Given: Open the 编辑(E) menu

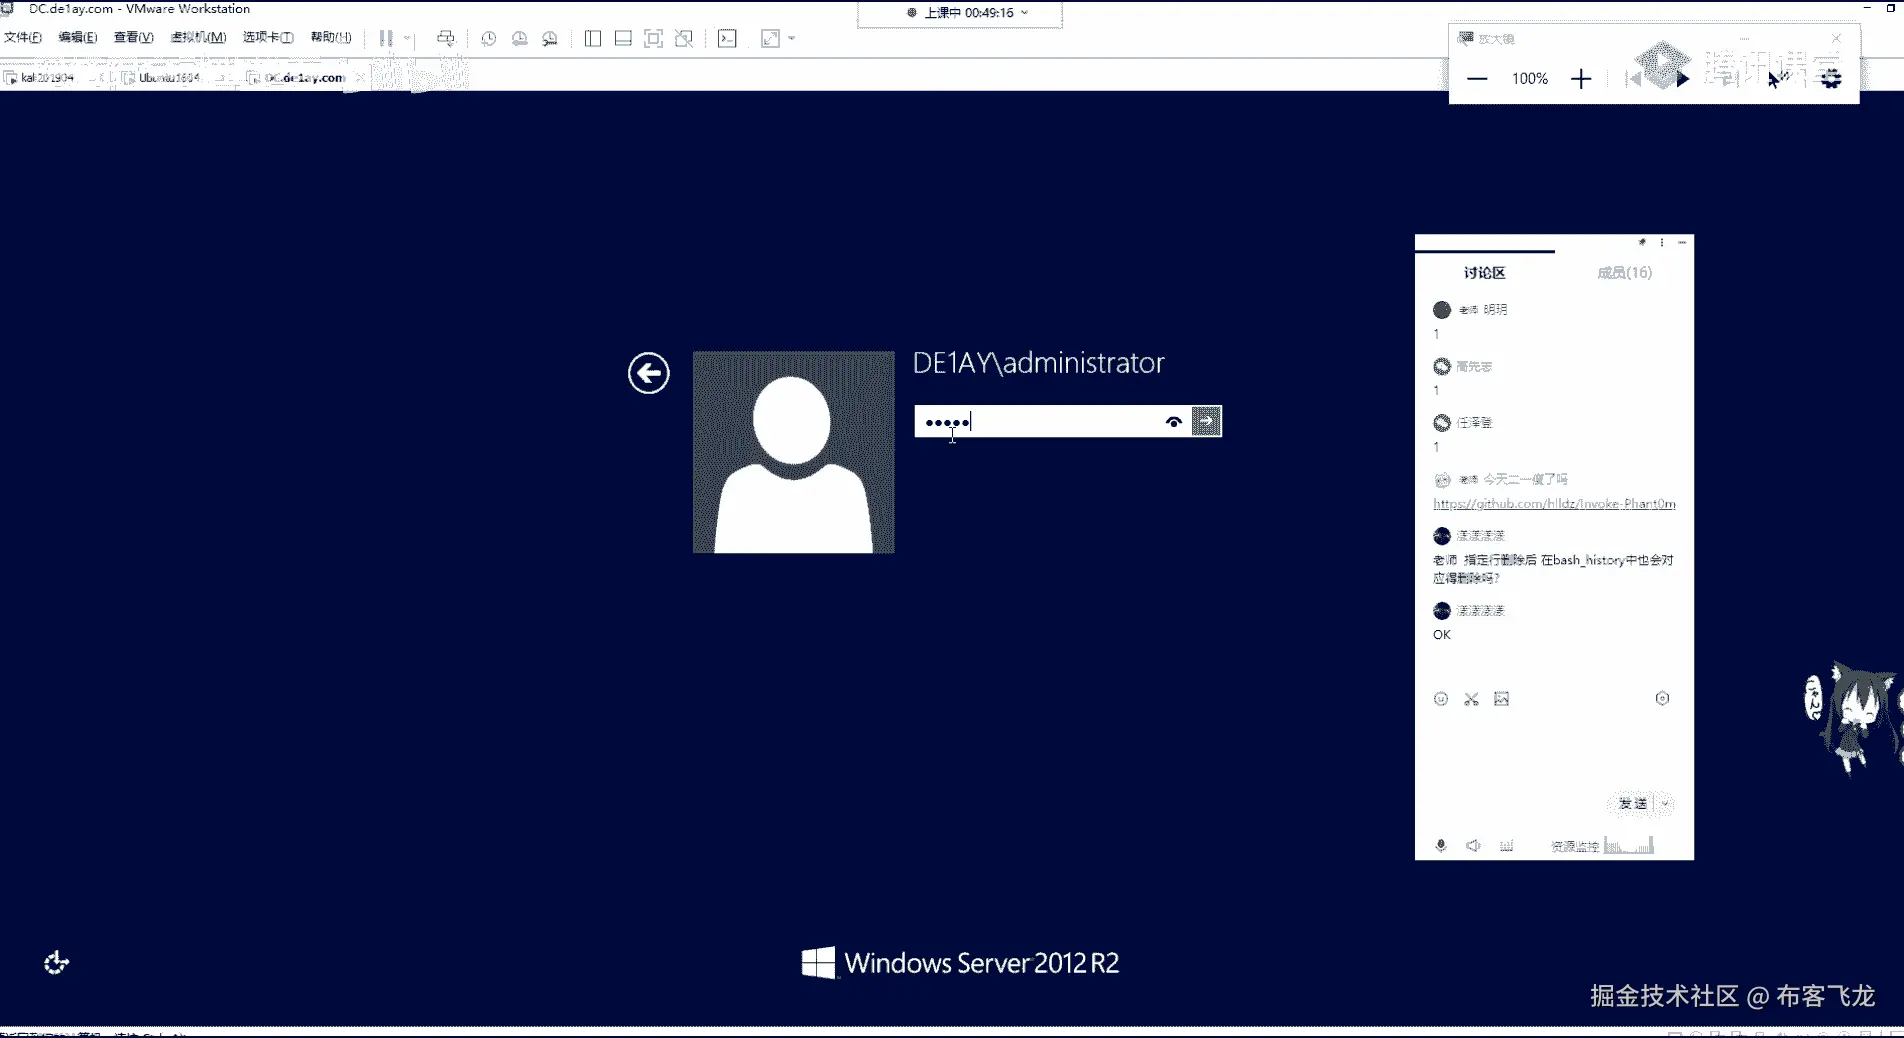Looking at the screenshot, I should pyautogui.click(x=78, y=38).
